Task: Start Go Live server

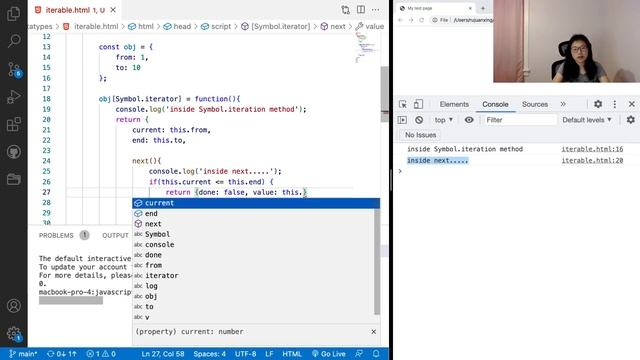Action: coord(329,354)
